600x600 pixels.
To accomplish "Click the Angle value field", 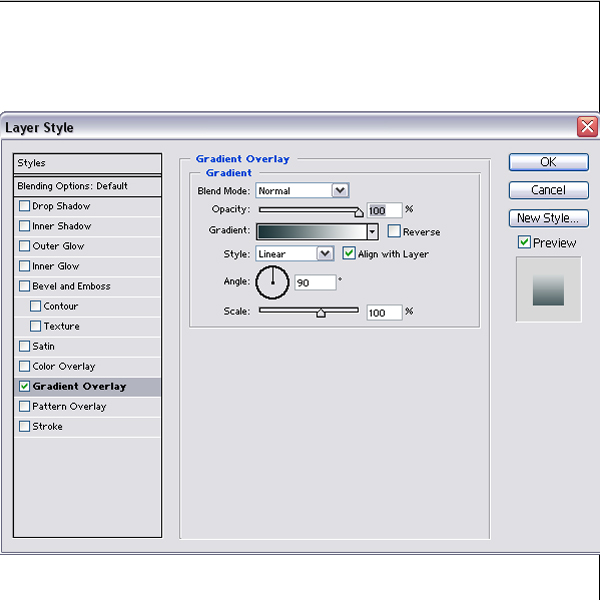I will point(315,282).
